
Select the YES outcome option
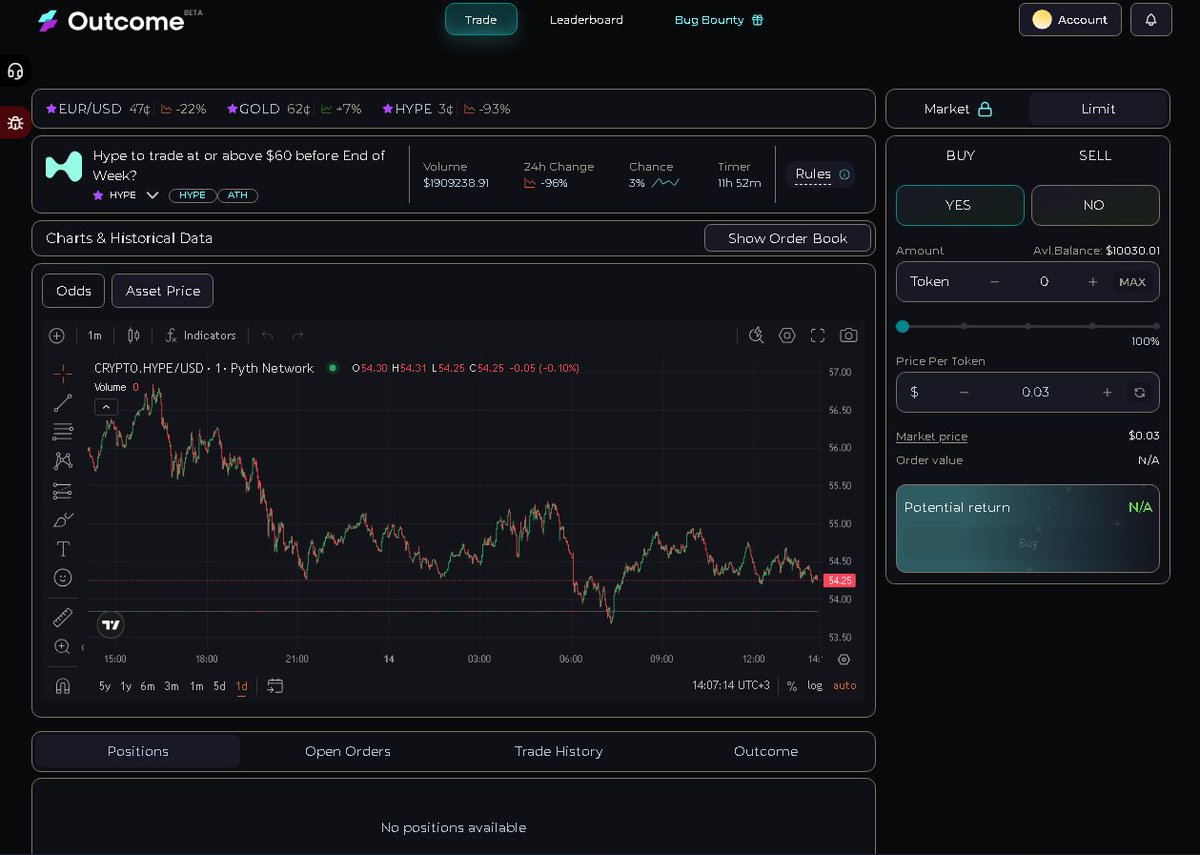960,205
